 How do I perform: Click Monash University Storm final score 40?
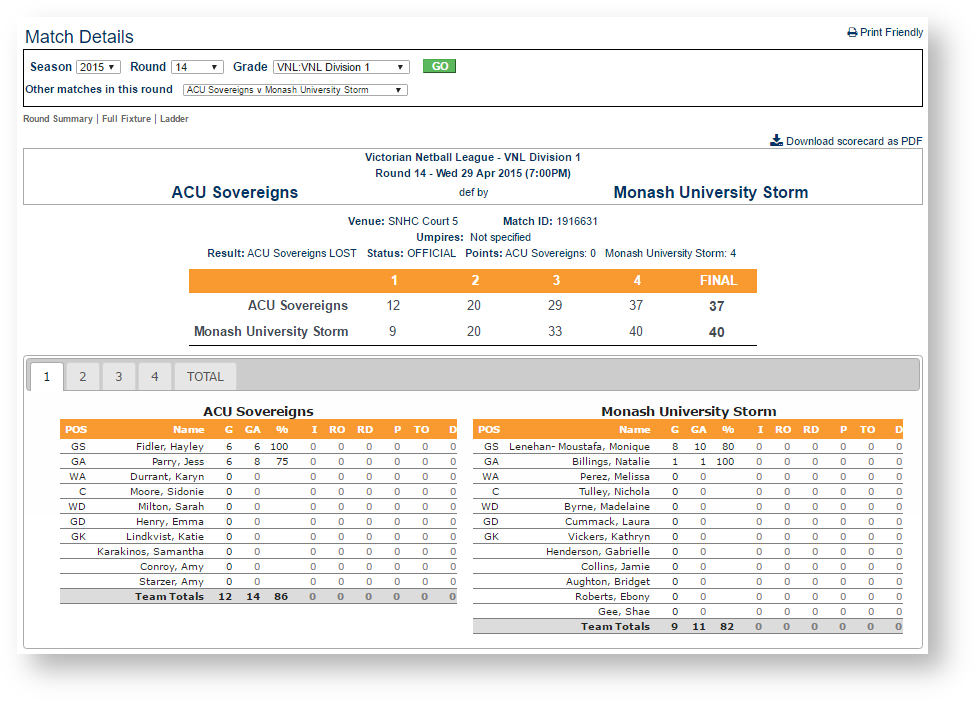click(716, 332)
